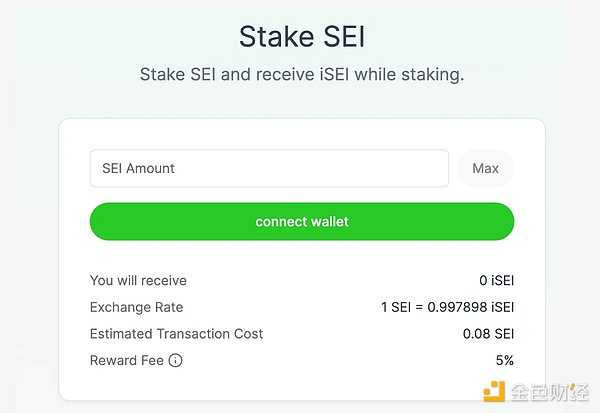Viewport: 600px width, 413px height.
Task: Click the green connect wallet button
Action: point(302,221)
